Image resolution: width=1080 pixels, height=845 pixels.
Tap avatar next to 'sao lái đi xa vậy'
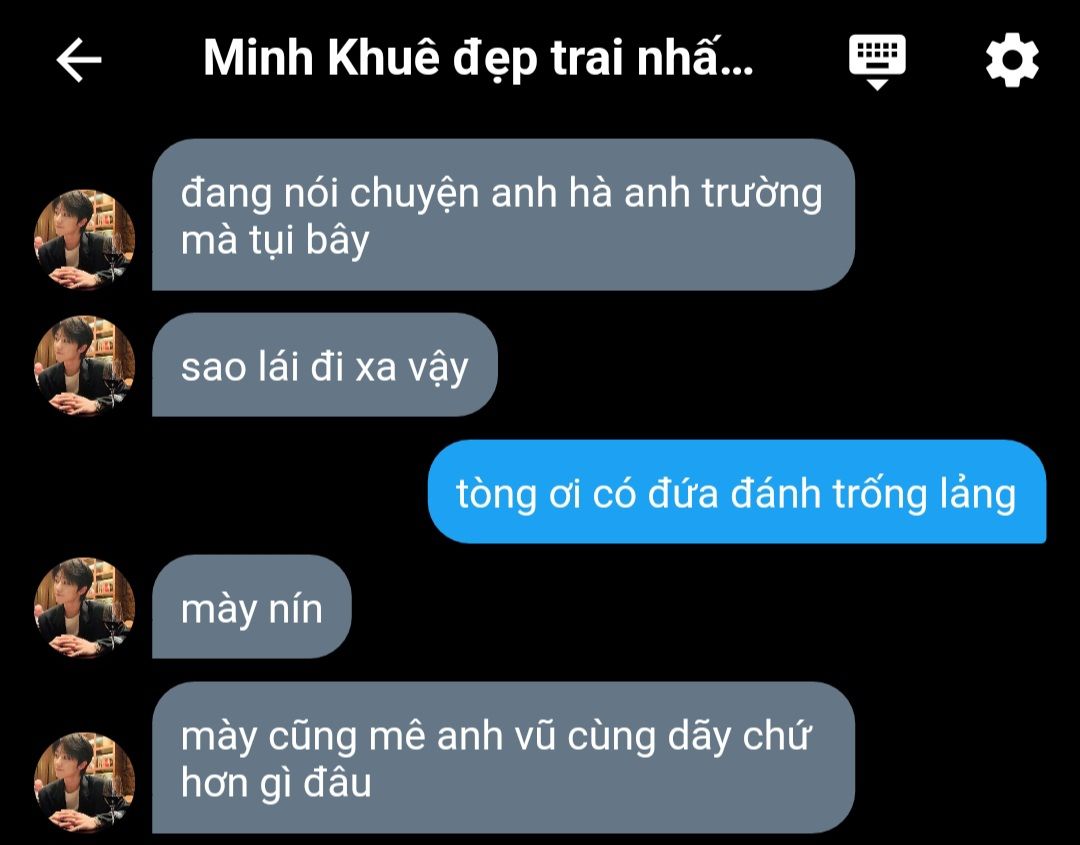84,366
